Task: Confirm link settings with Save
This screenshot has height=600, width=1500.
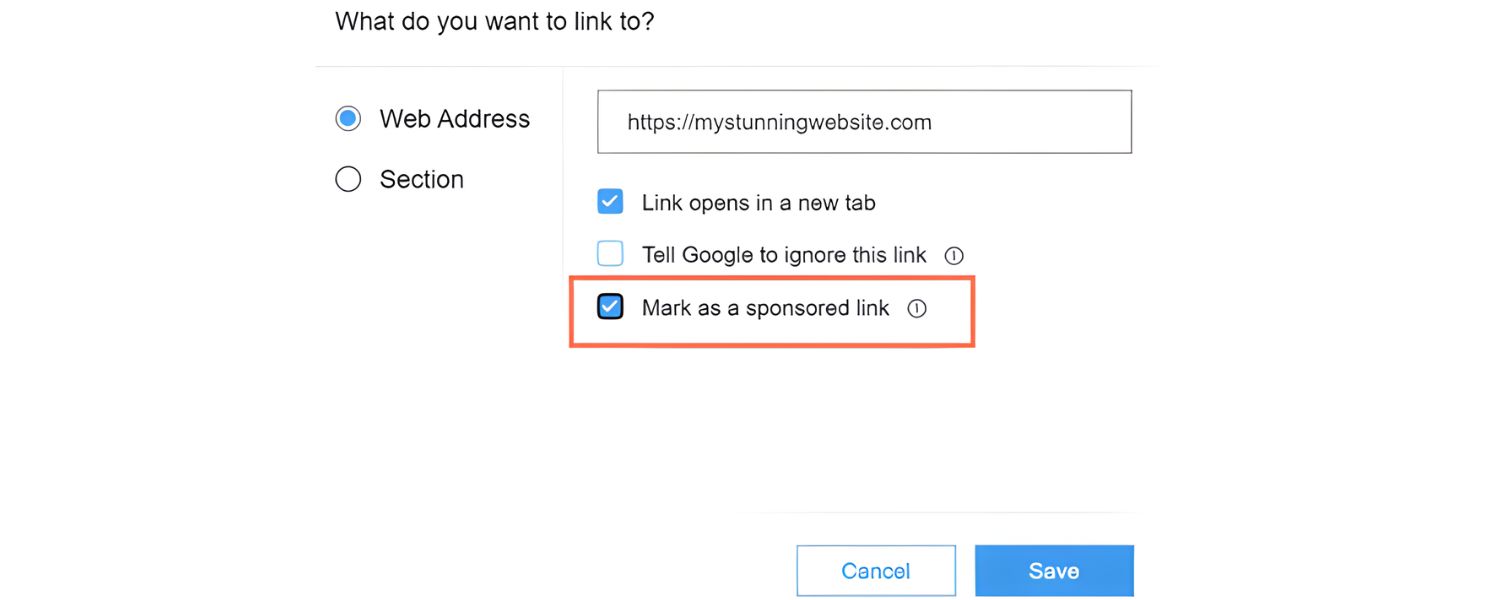Action: pos(1053,570)
